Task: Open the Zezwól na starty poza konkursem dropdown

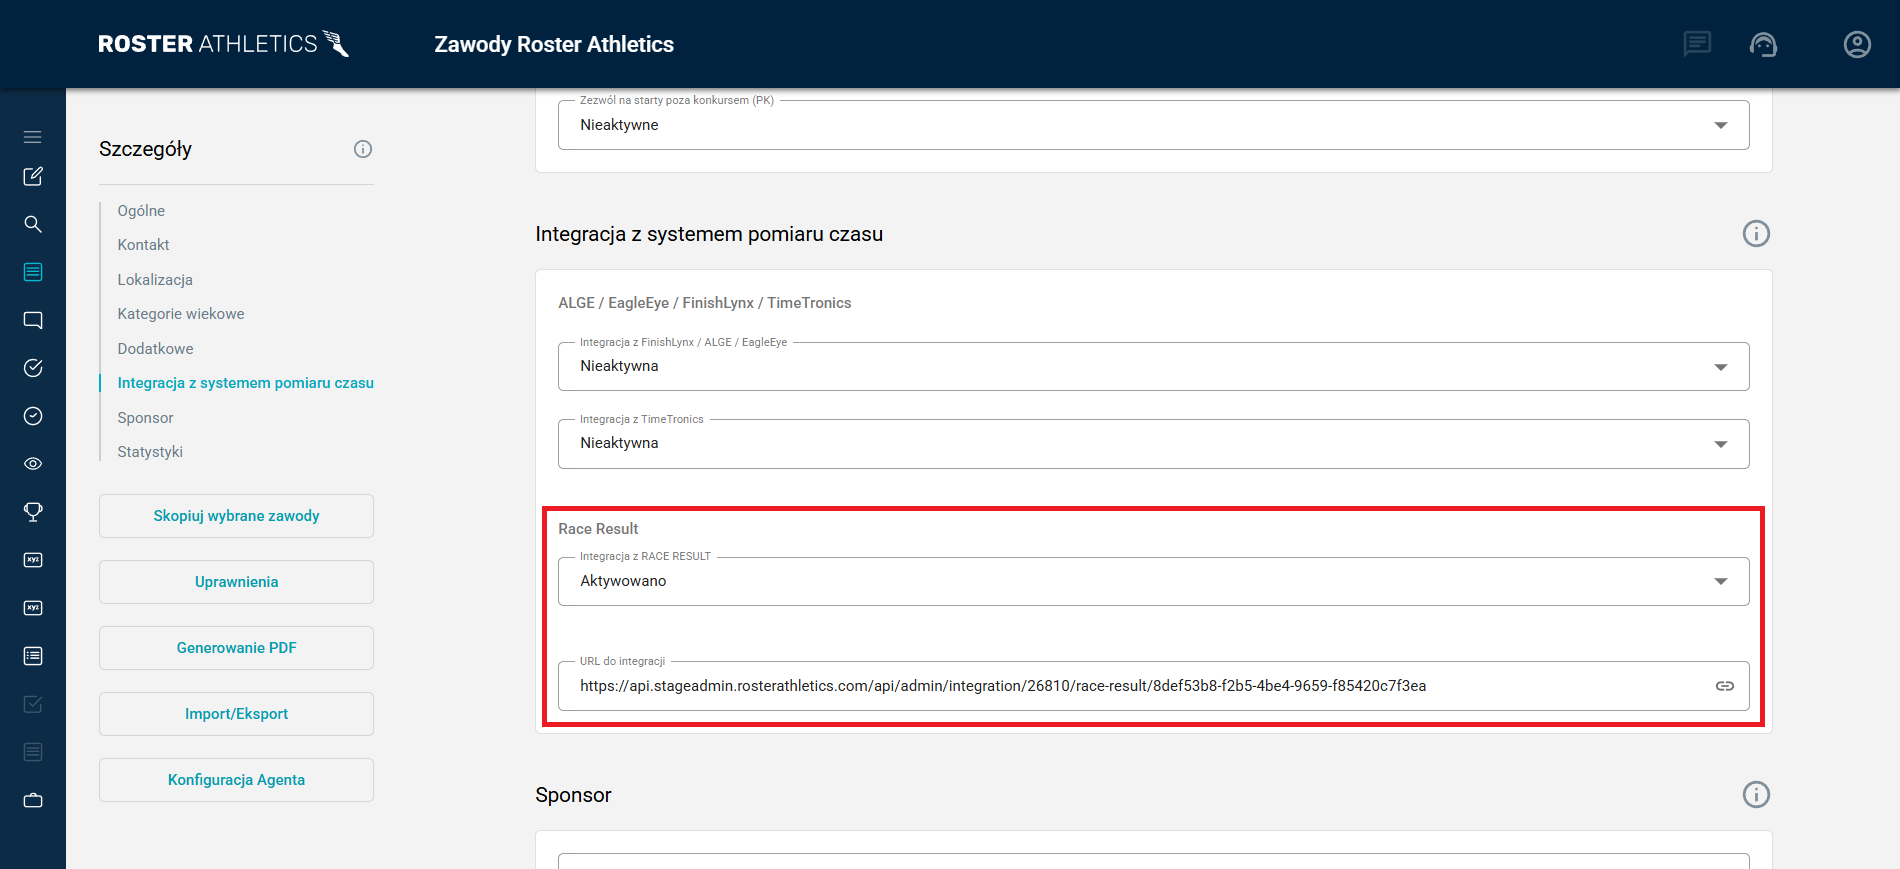Action: point(1153,125)
